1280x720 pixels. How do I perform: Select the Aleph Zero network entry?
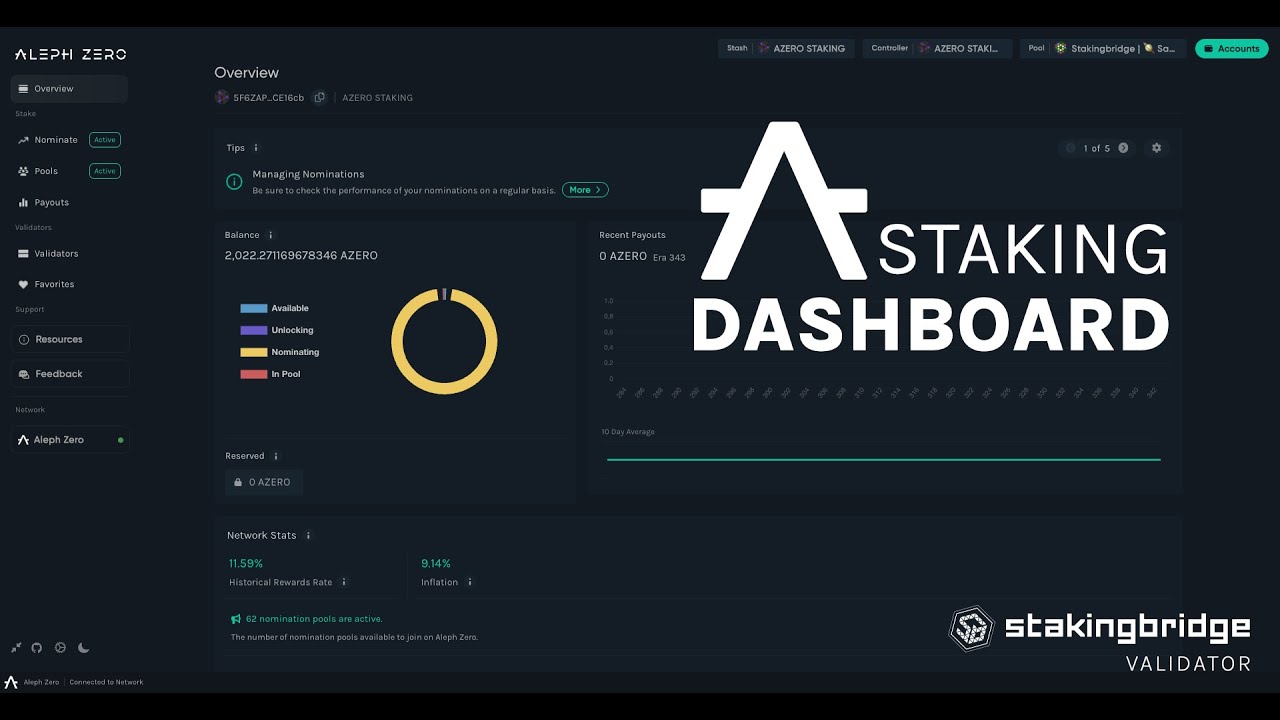[69, 440]
